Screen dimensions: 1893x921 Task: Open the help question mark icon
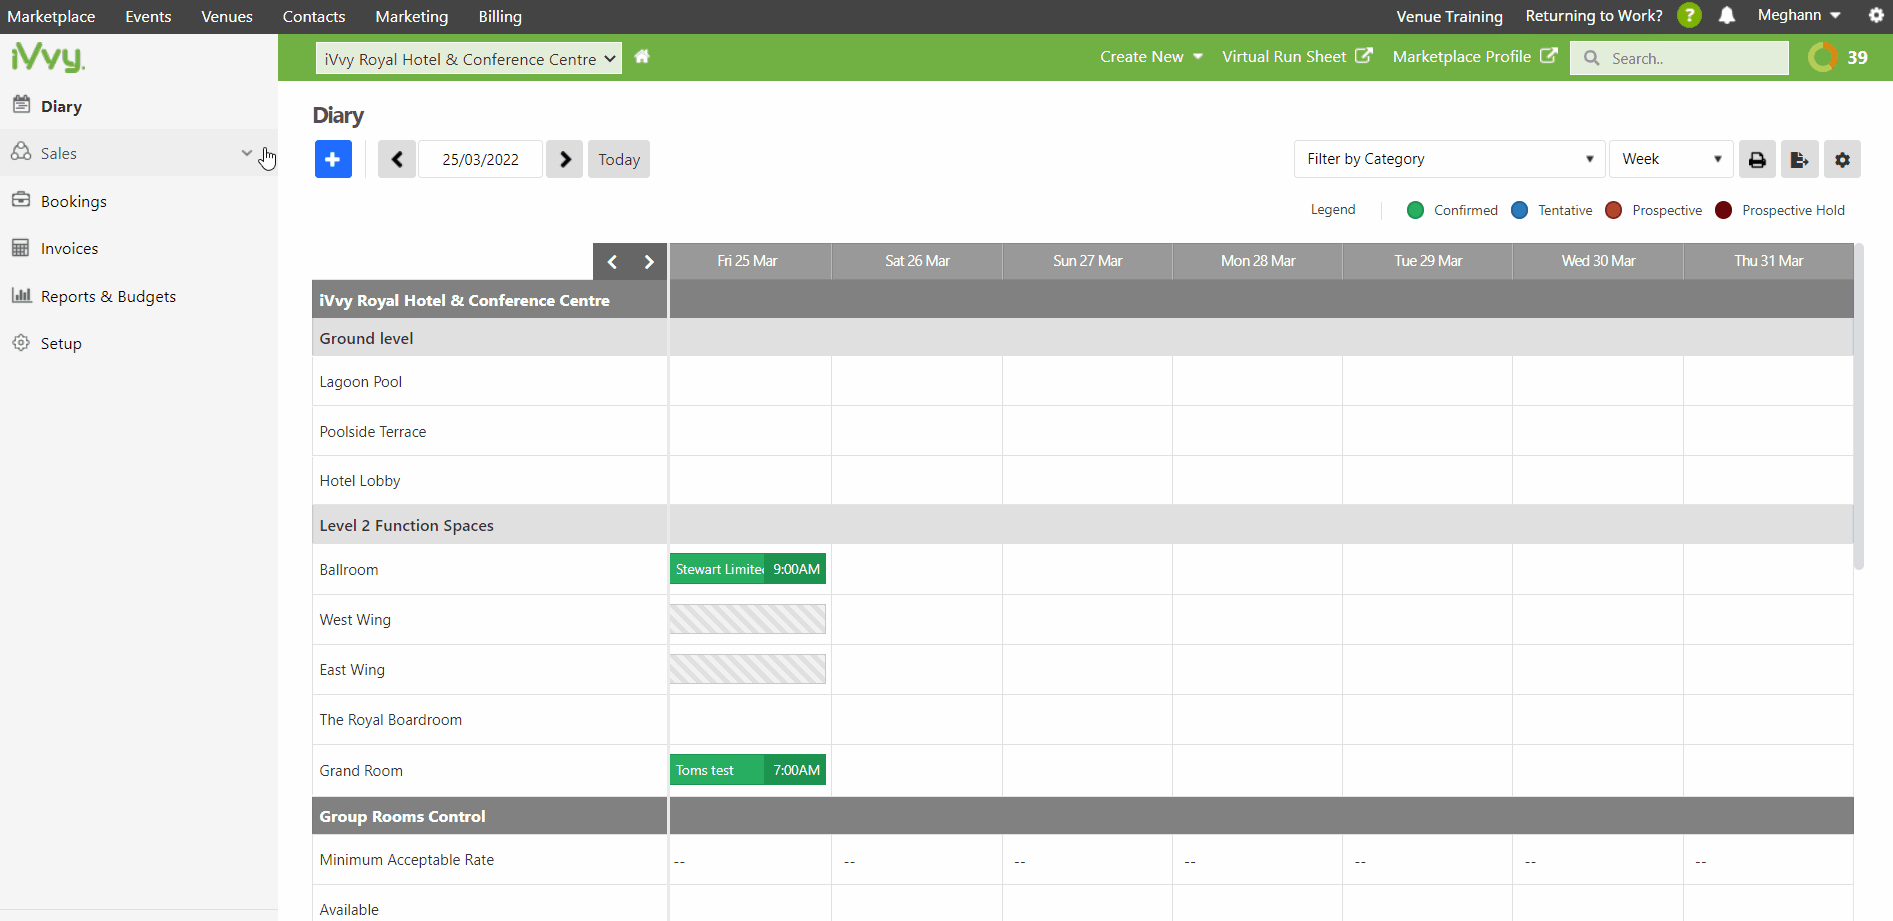click(1689, 16)
